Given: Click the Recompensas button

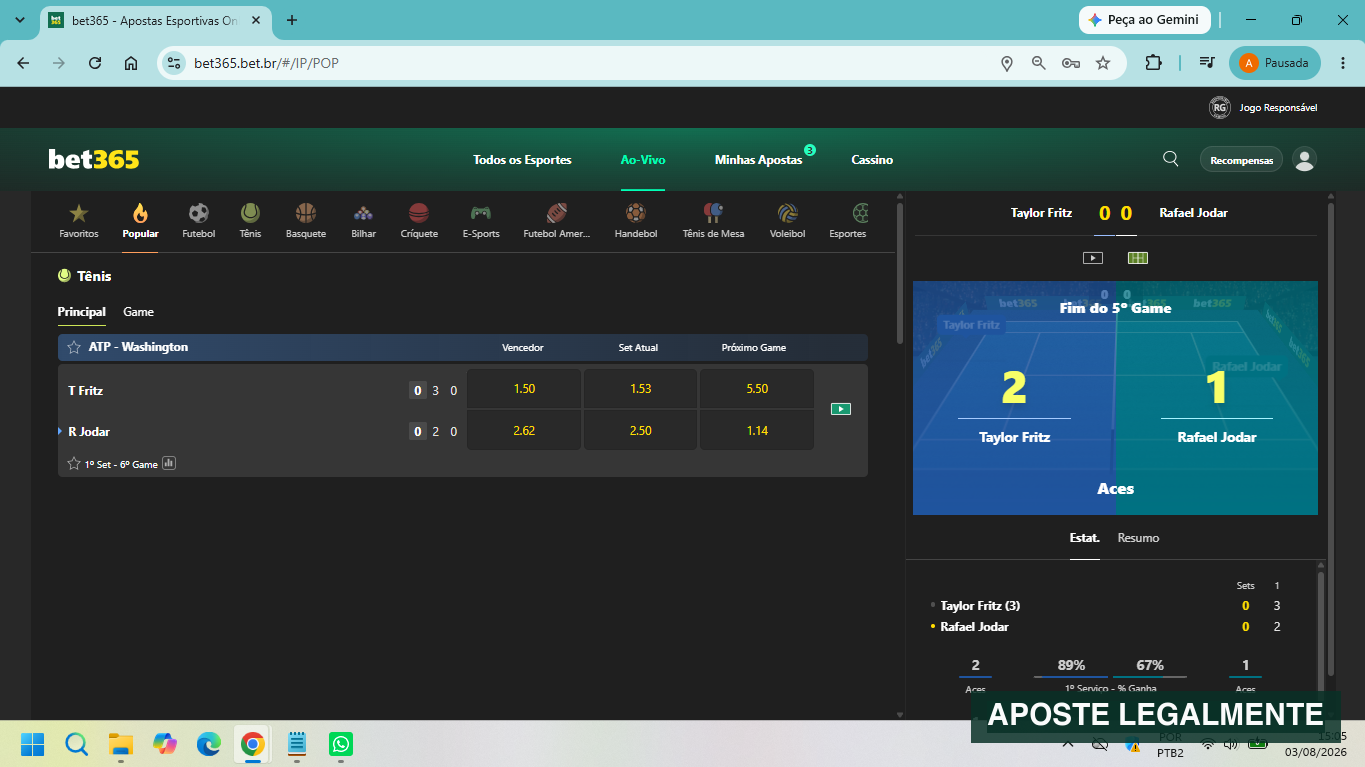Looking at the screenshot, I should (x=1241, y=160).
